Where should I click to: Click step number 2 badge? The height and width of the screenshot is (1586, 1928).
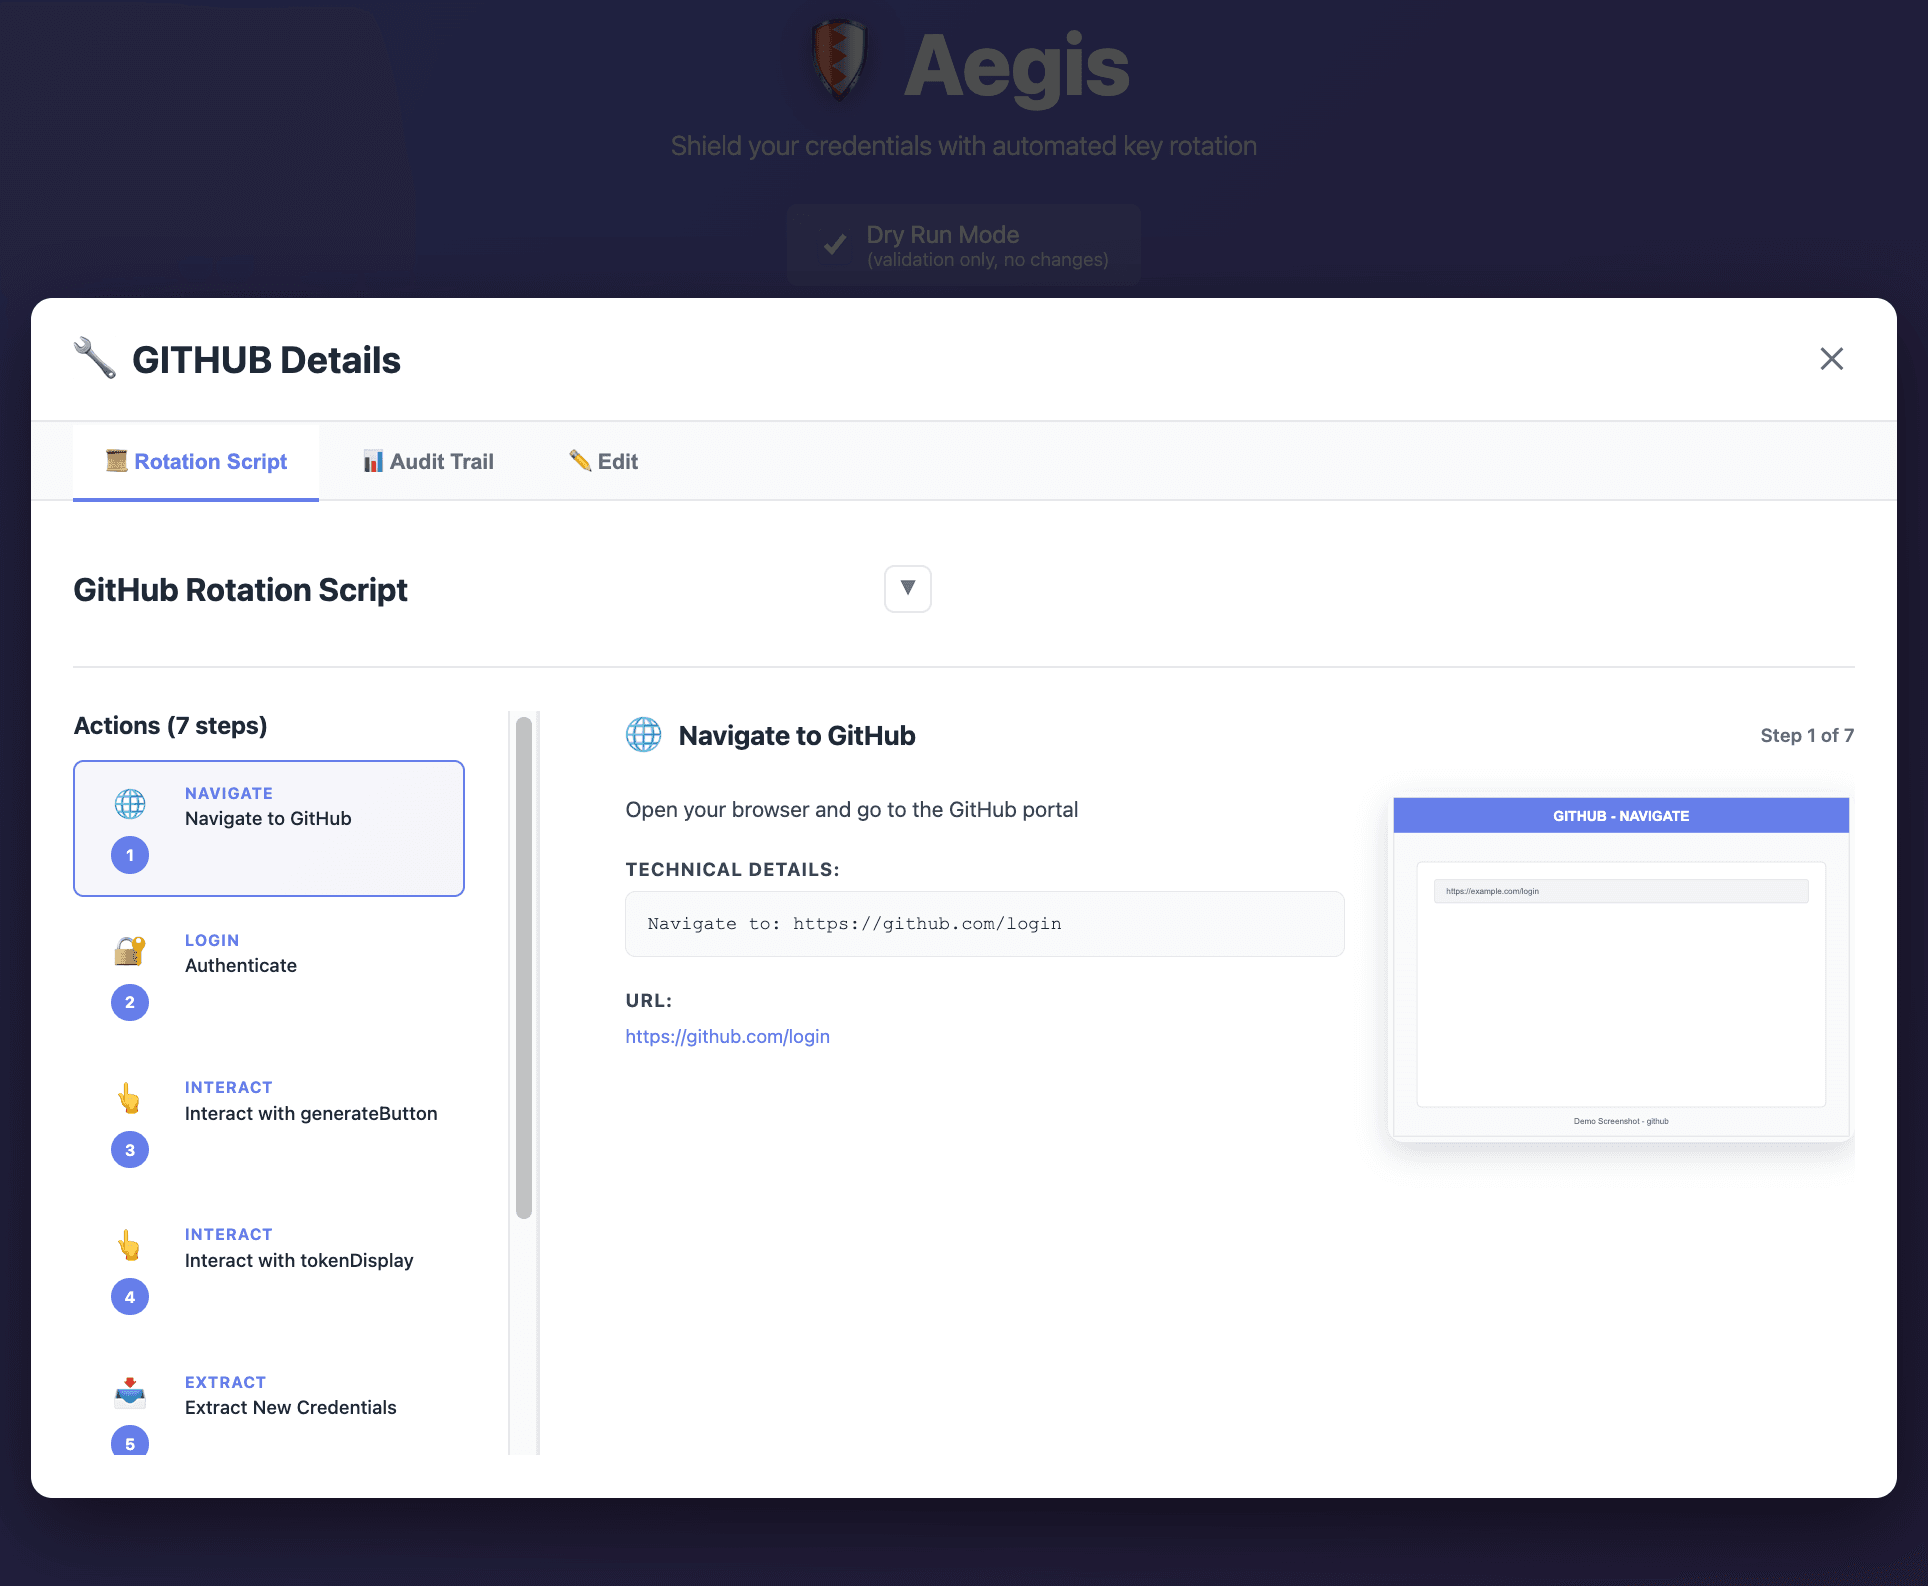(130, 1002)
